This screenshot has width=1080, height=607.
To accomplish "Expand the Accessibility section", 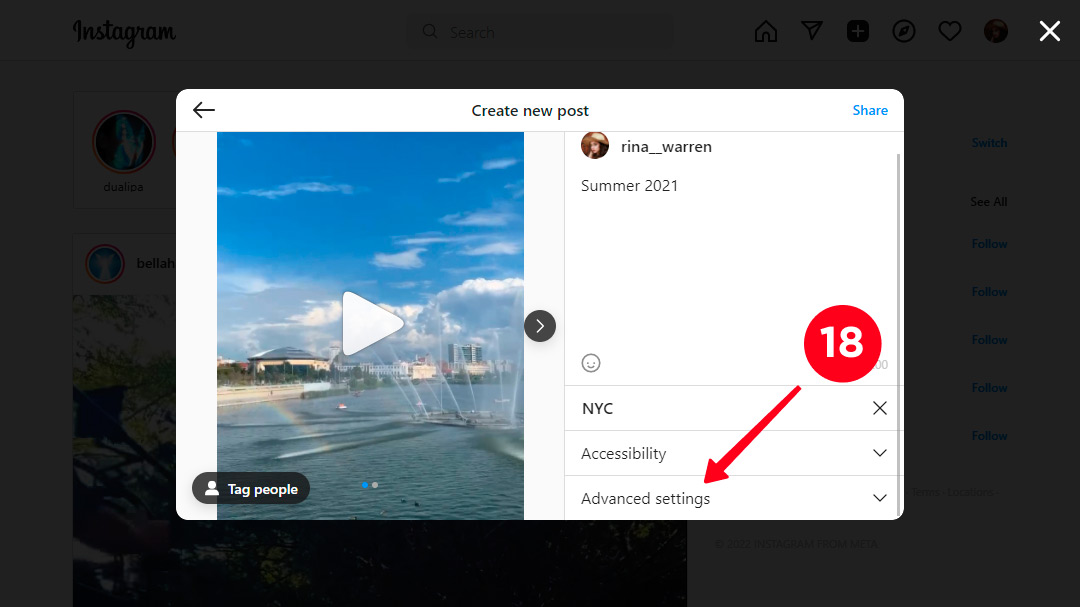I will (x=733, y=453).
